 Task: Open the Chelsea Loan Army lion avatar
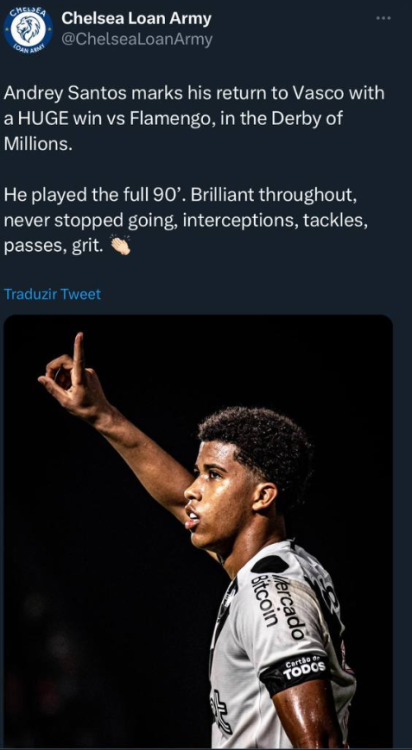click(28, 29)
